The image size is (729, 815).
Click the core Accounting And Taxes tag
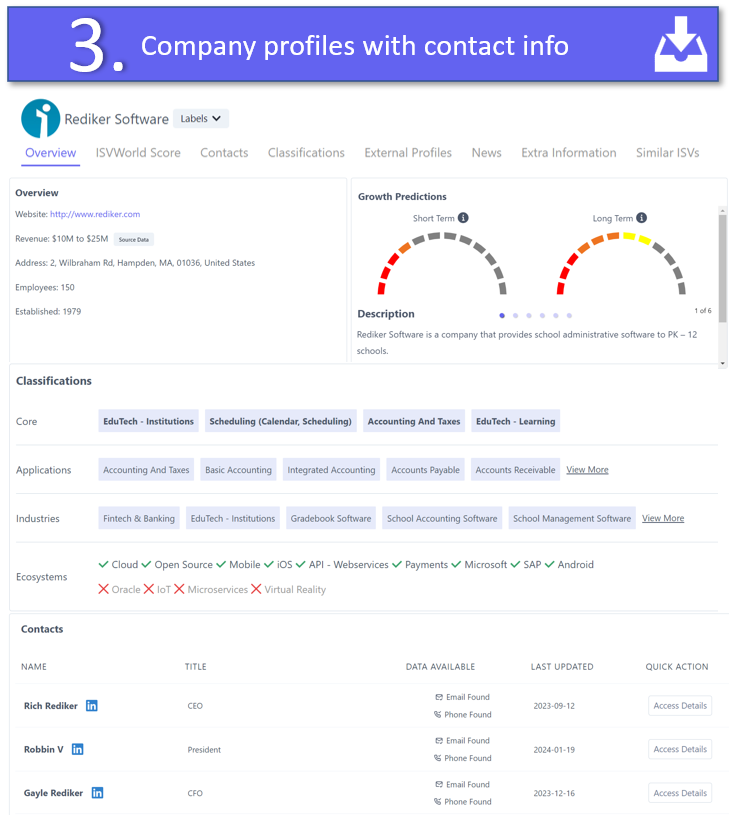[x=414, y=421]
